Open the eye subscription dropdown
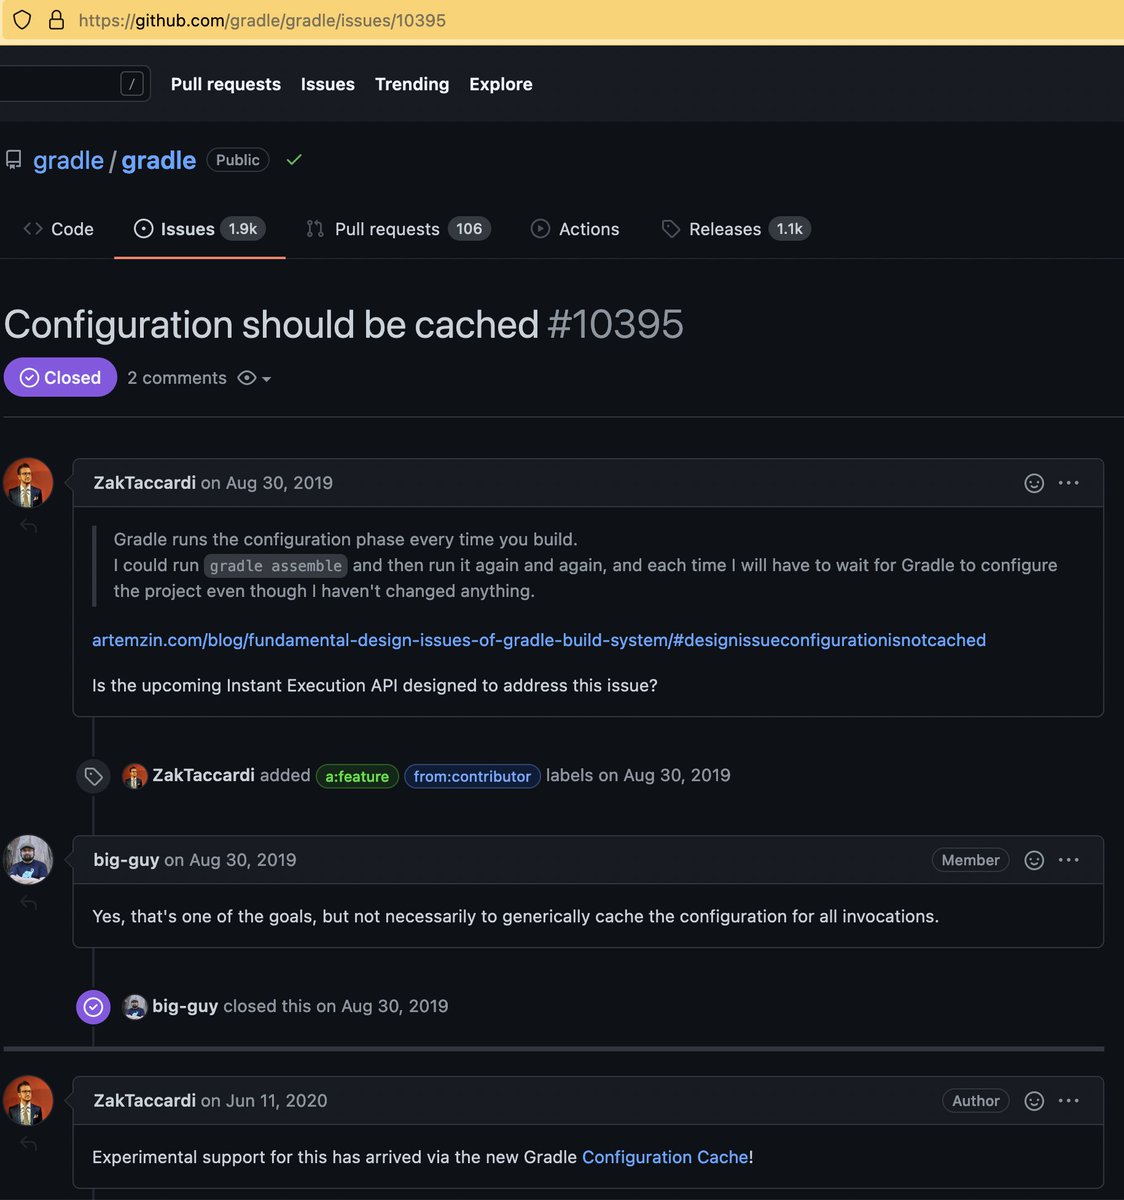Viewport: 1124px width, 1200px height. (x=254, y=378)
